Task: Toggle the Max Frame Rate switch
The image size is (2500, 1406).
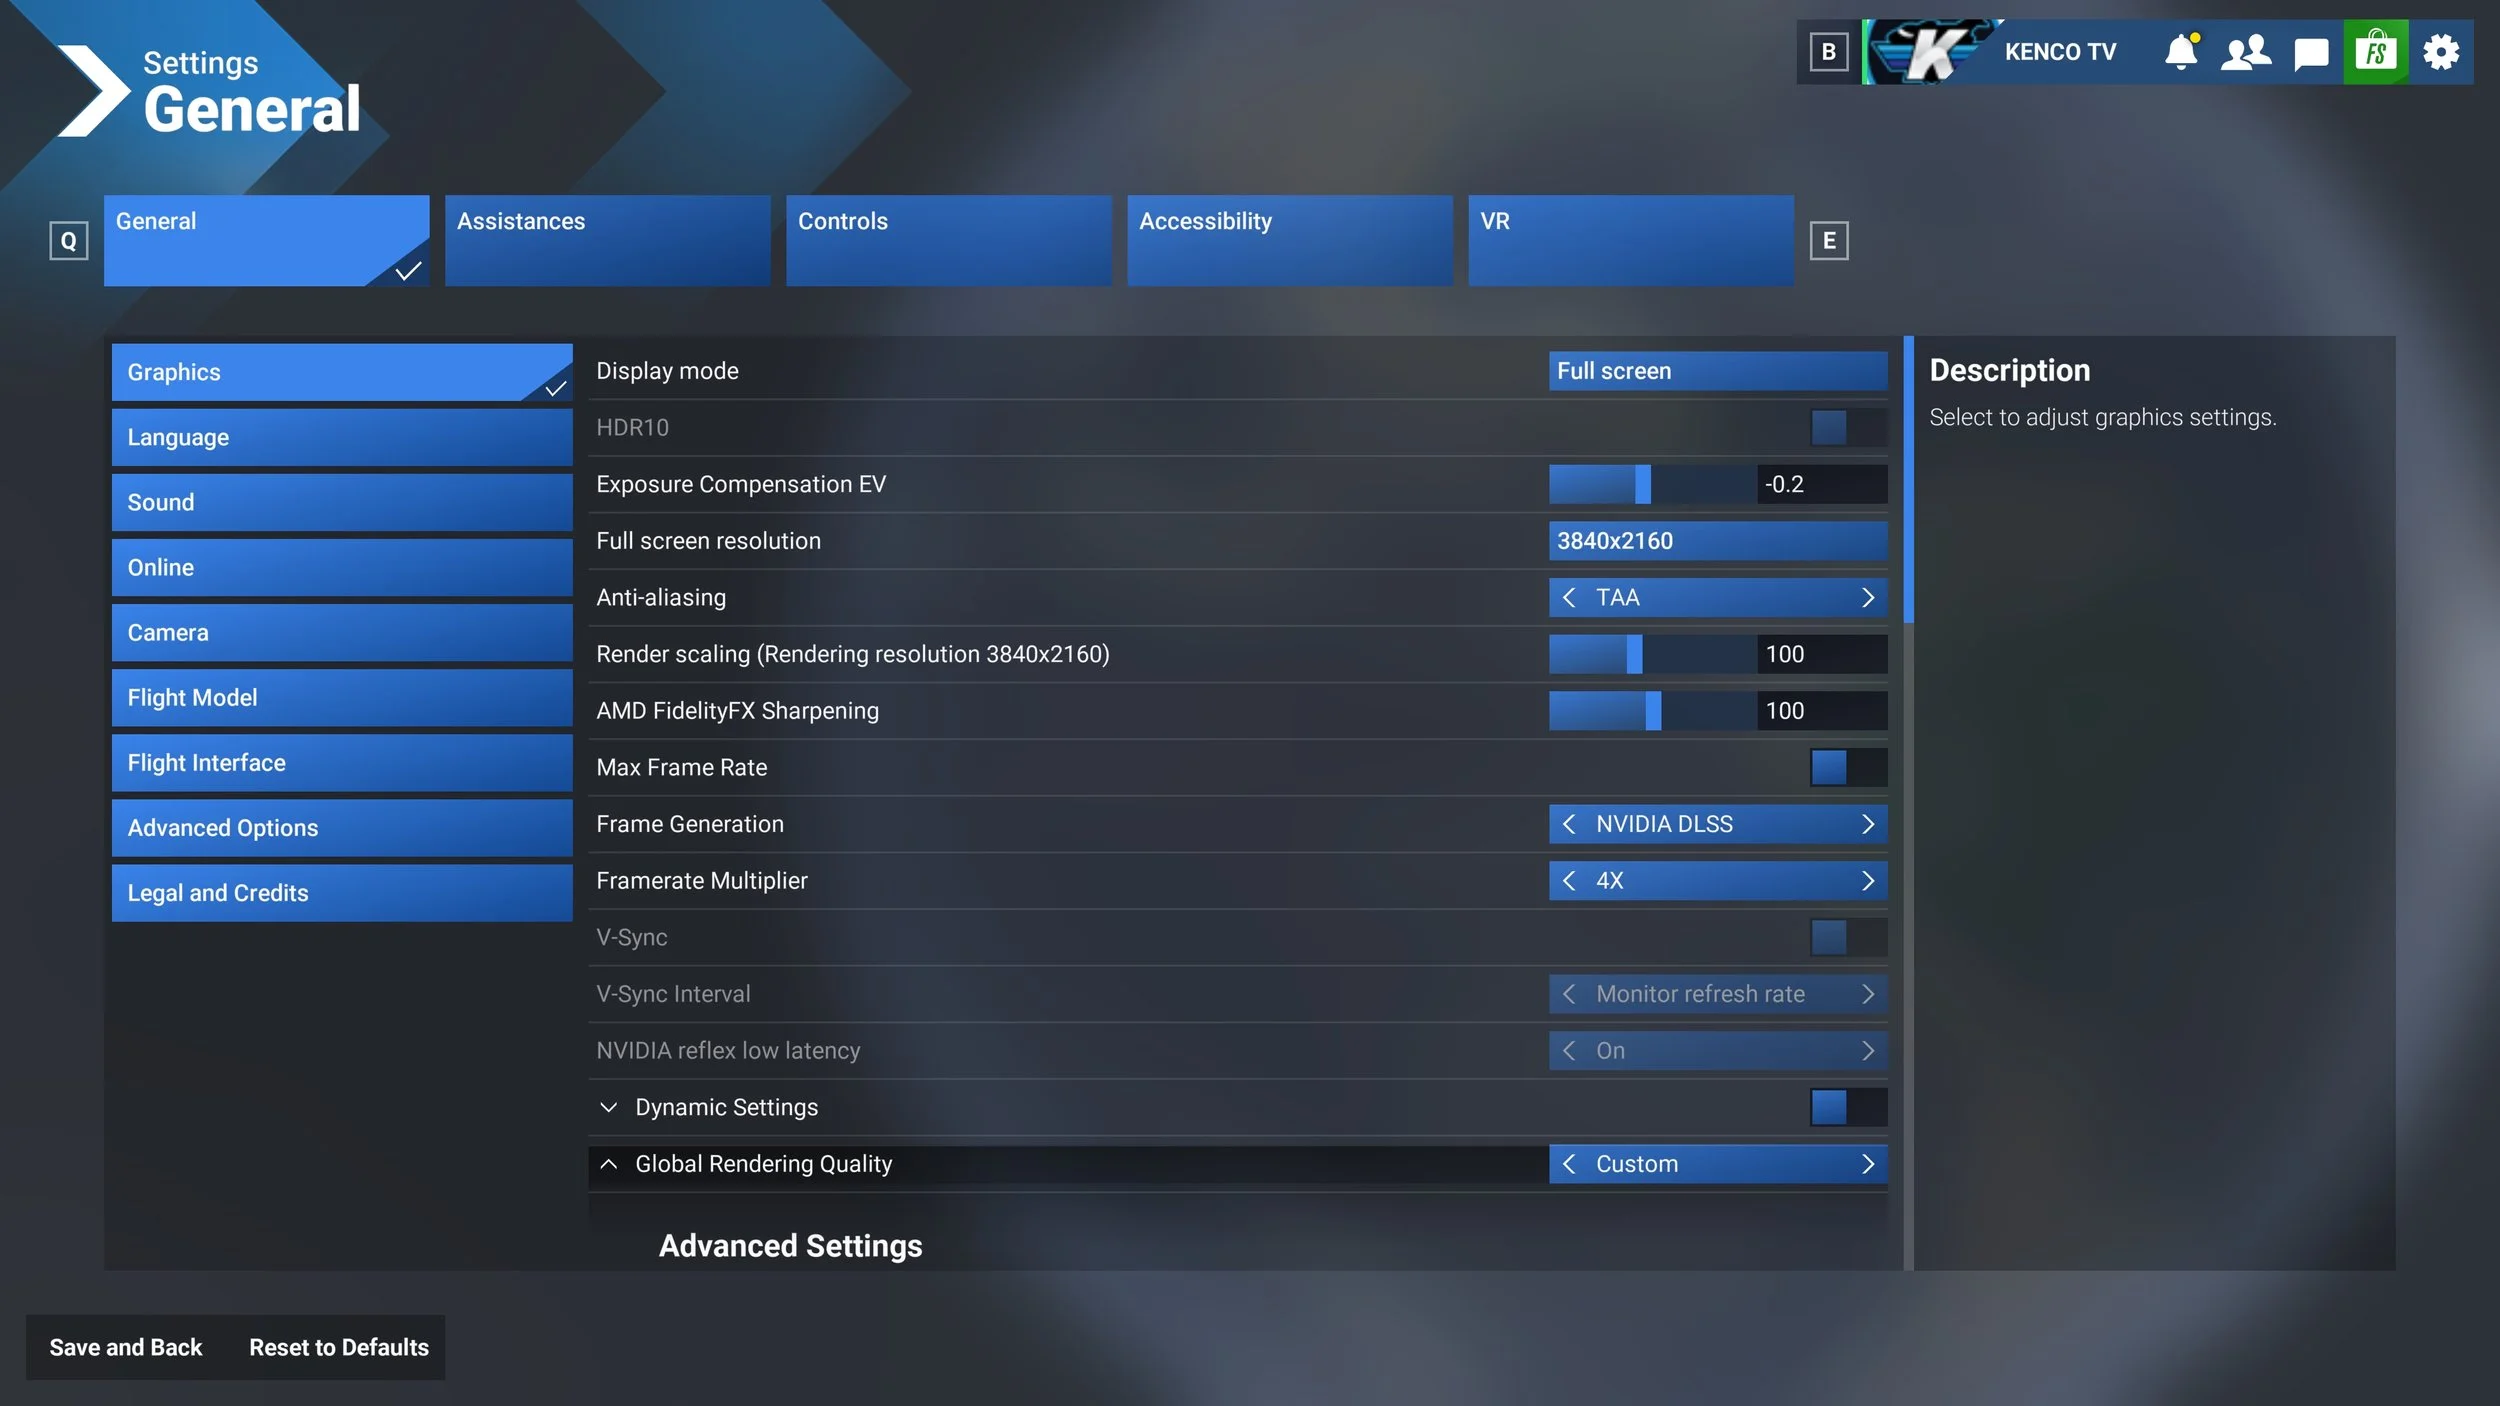Action: pyautogui.click(x=1847, y=768)
